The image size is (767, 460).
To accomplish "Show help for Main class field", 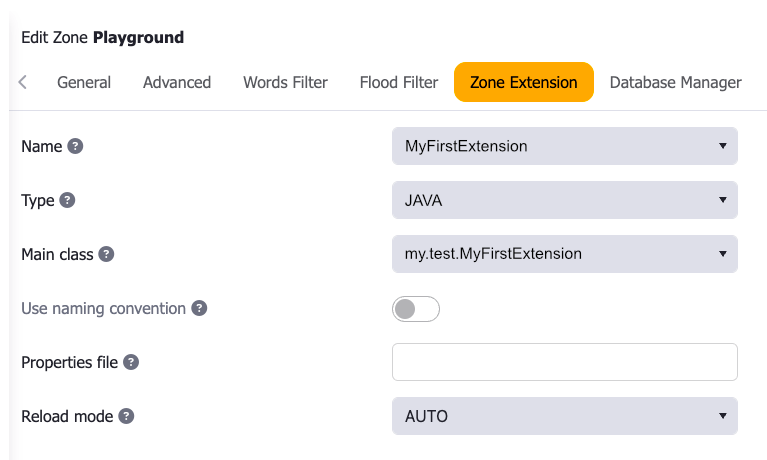I will tap(106, 254).
